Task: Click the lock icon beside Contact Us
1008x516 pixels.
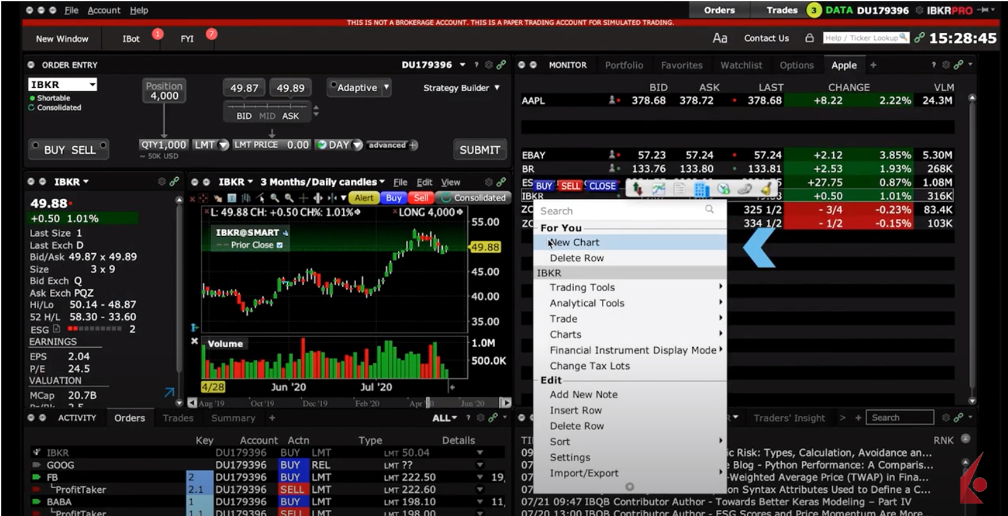Action: click(809, 38)
